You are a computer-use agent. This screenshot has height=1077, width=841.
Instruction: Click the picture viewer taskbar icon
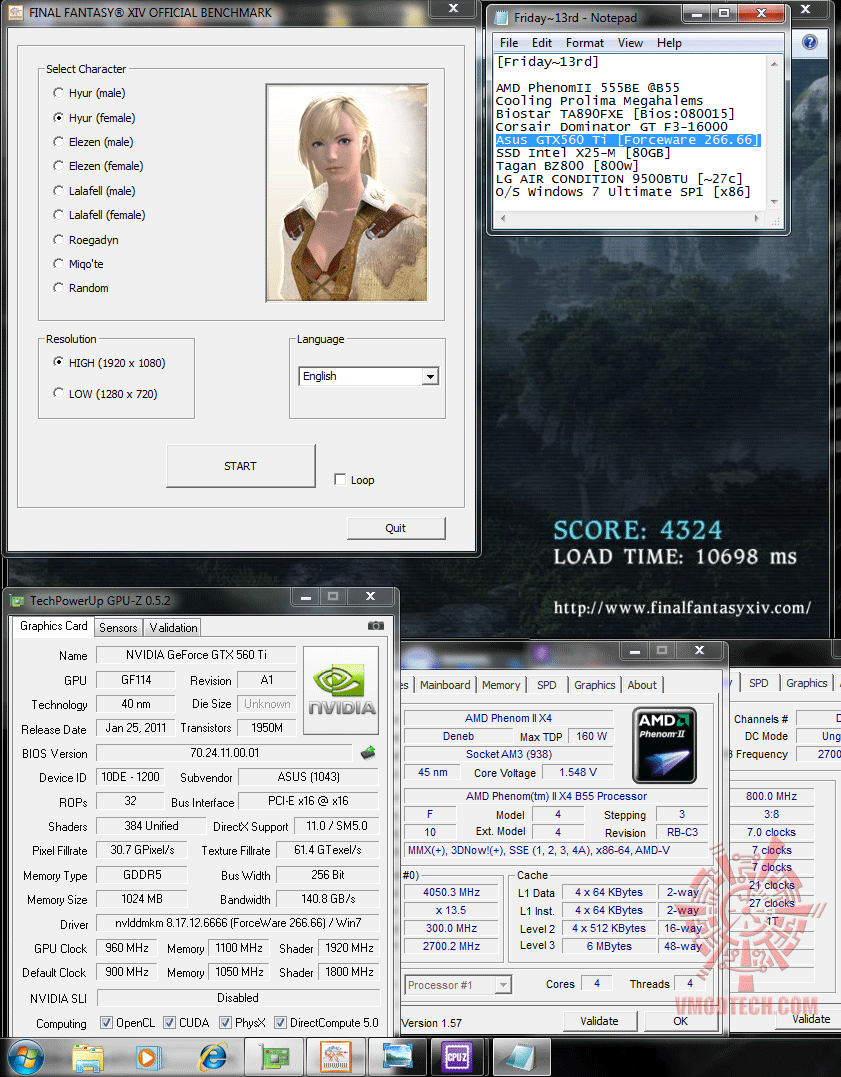point(397,1058)
